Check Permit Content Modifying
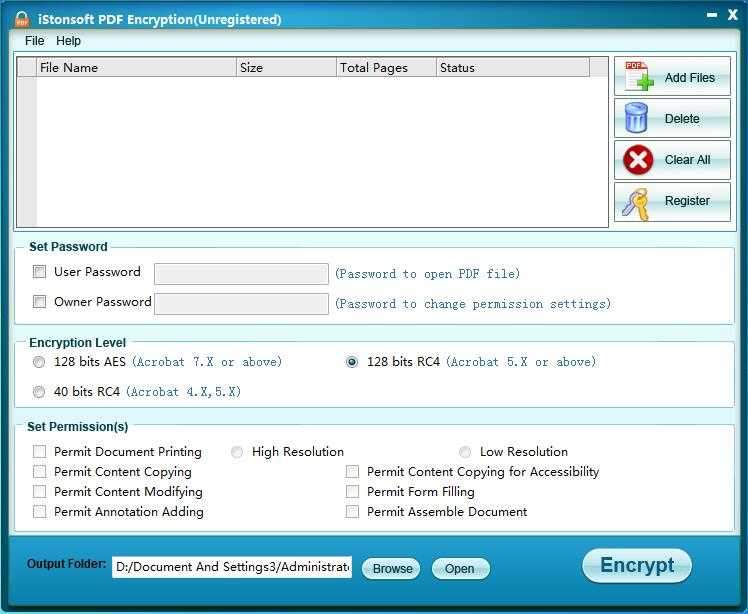Image resolution: width=748 pixels, height=614 pixels. [39, 491]
